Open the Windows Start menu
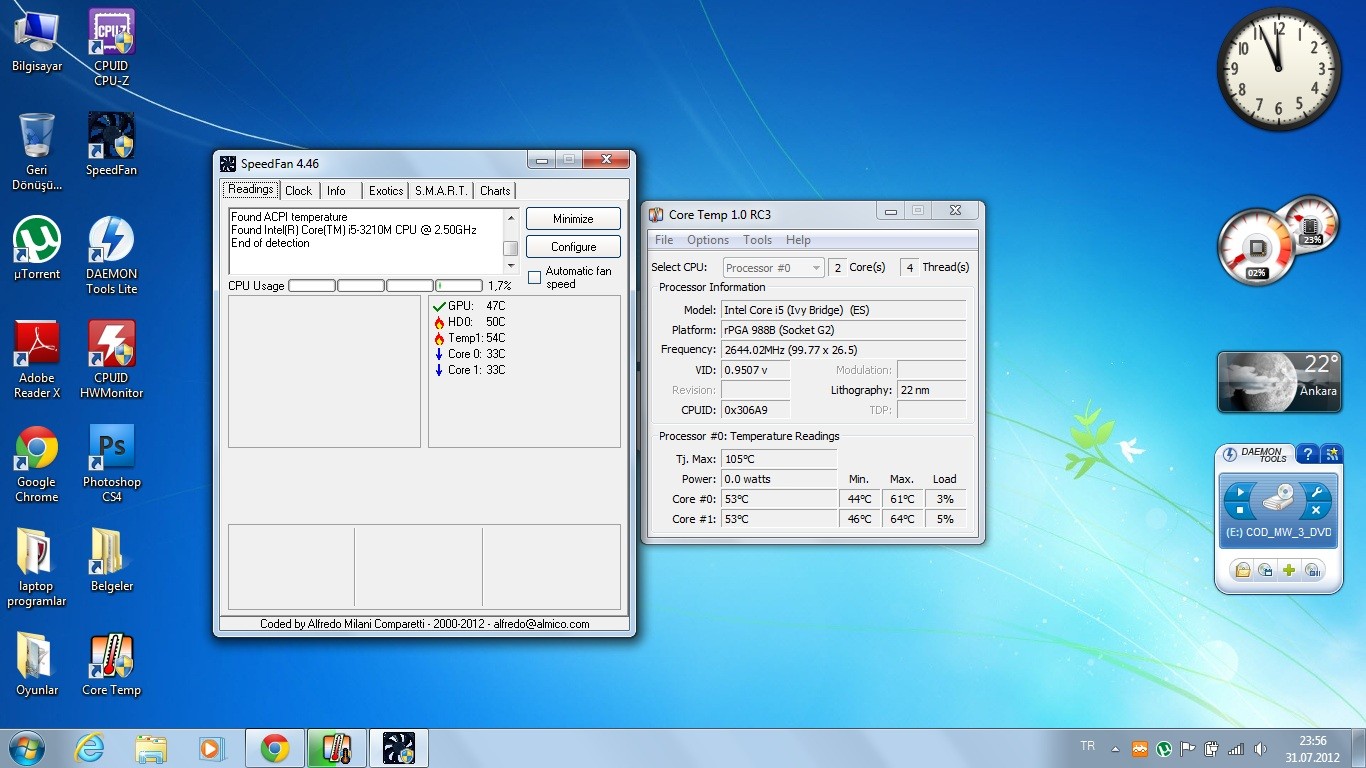Screen dimensions: 1366x768 [x=27, y=748]
